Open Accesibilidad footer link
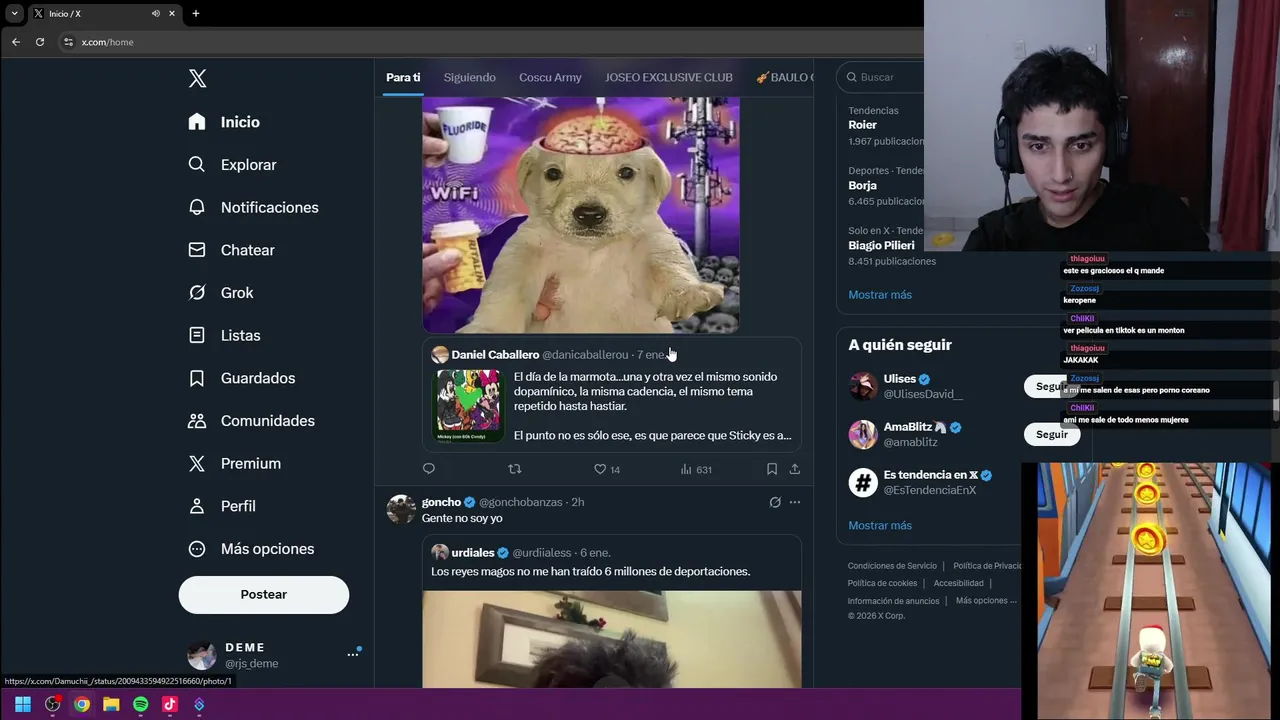This screenshot has height=720, width=1280. [959, 583]
